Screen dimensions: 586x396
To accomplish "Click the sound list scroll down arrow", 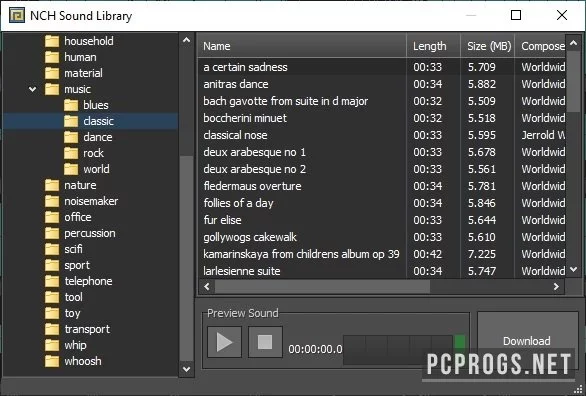I will pyautogui.click(x=573, y=270).
